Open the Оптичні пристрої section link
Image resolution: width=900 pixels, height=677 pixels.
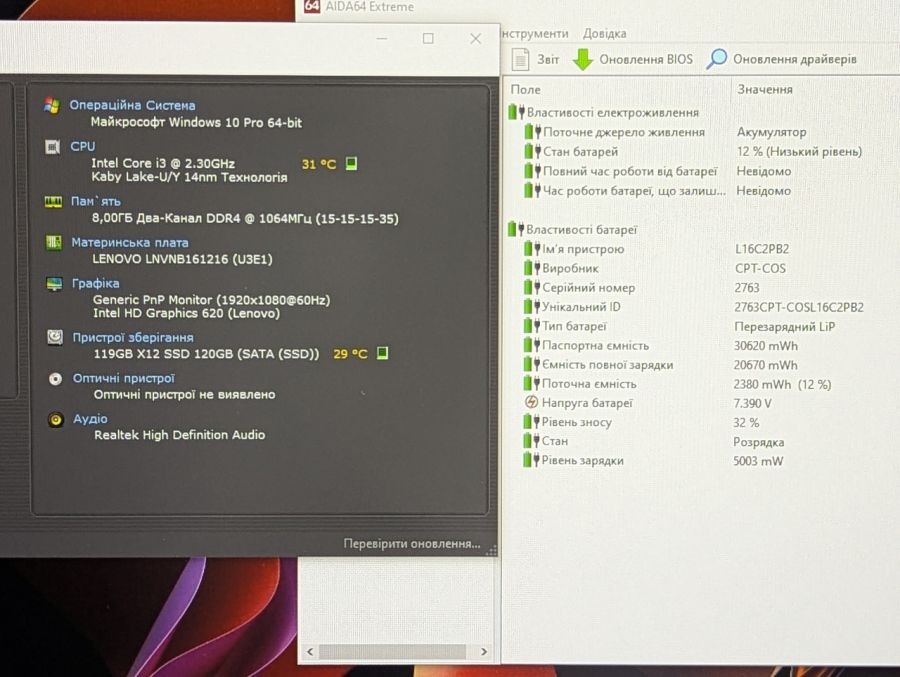point(123,378)
